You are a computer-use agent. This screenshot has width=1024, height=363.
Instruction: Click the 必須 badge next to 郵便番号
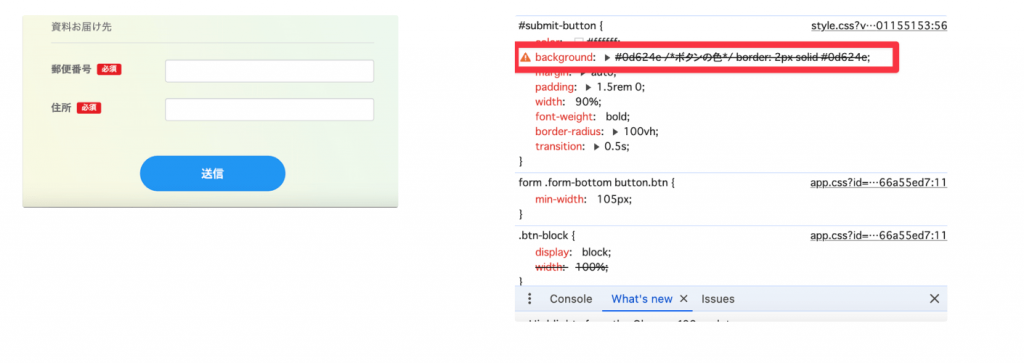click(110, 69)
